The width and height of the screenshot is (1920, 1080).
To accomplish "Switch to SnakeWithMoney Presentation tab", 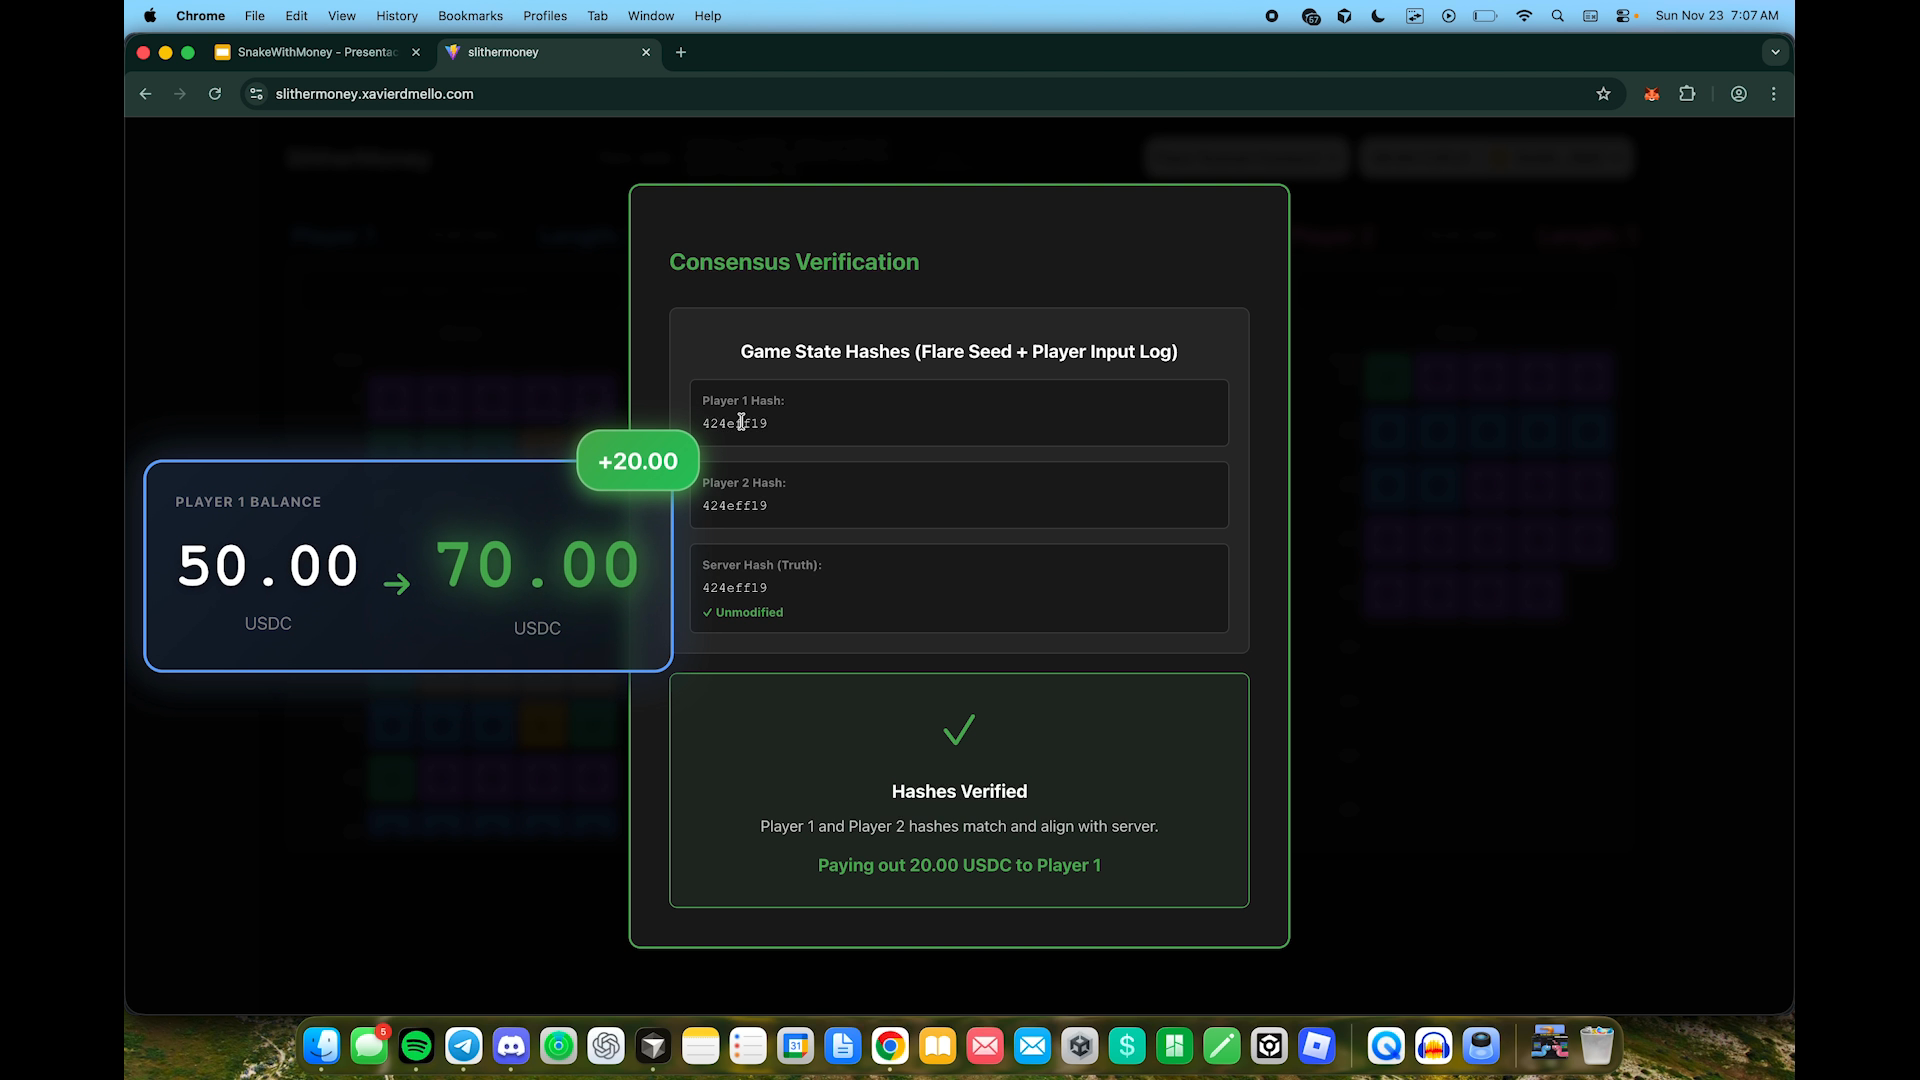I will (316, 52).
